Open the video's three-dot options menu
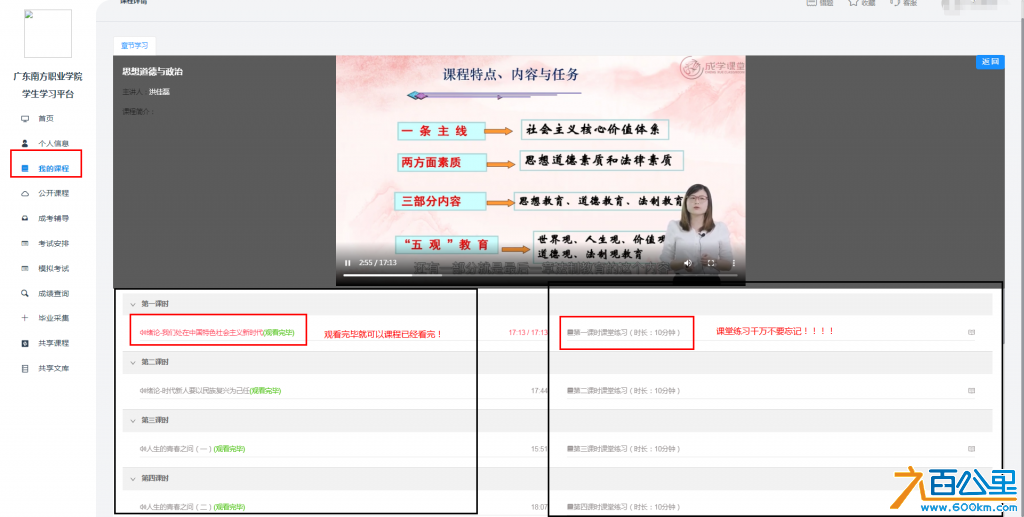This screenshot has width=1024, height=517. [x=733, y=263]
